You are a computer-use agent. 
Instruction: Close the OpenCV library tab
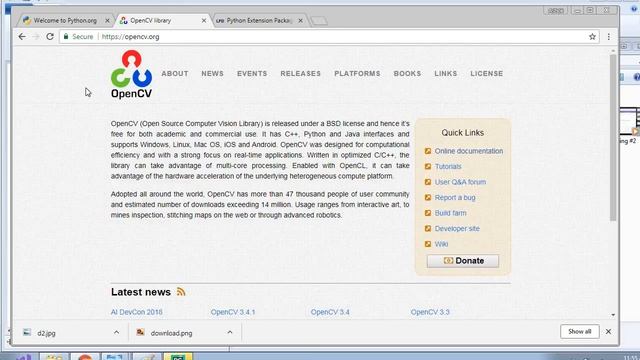[204, 20]
